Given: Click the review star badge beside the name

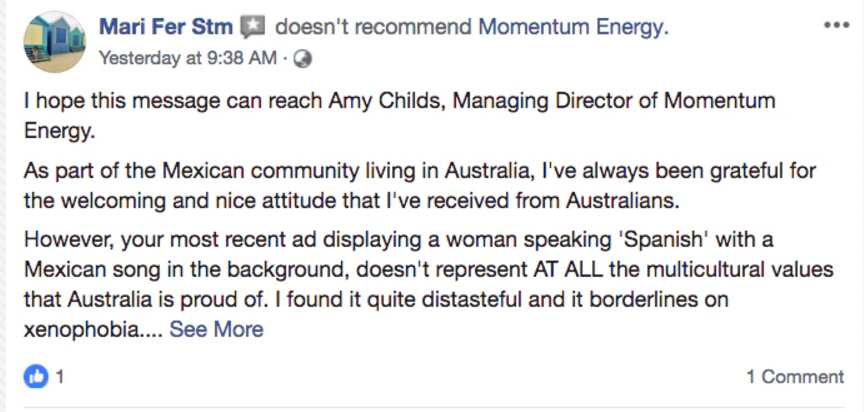Looking at the screenshot, I should point(254,27).
